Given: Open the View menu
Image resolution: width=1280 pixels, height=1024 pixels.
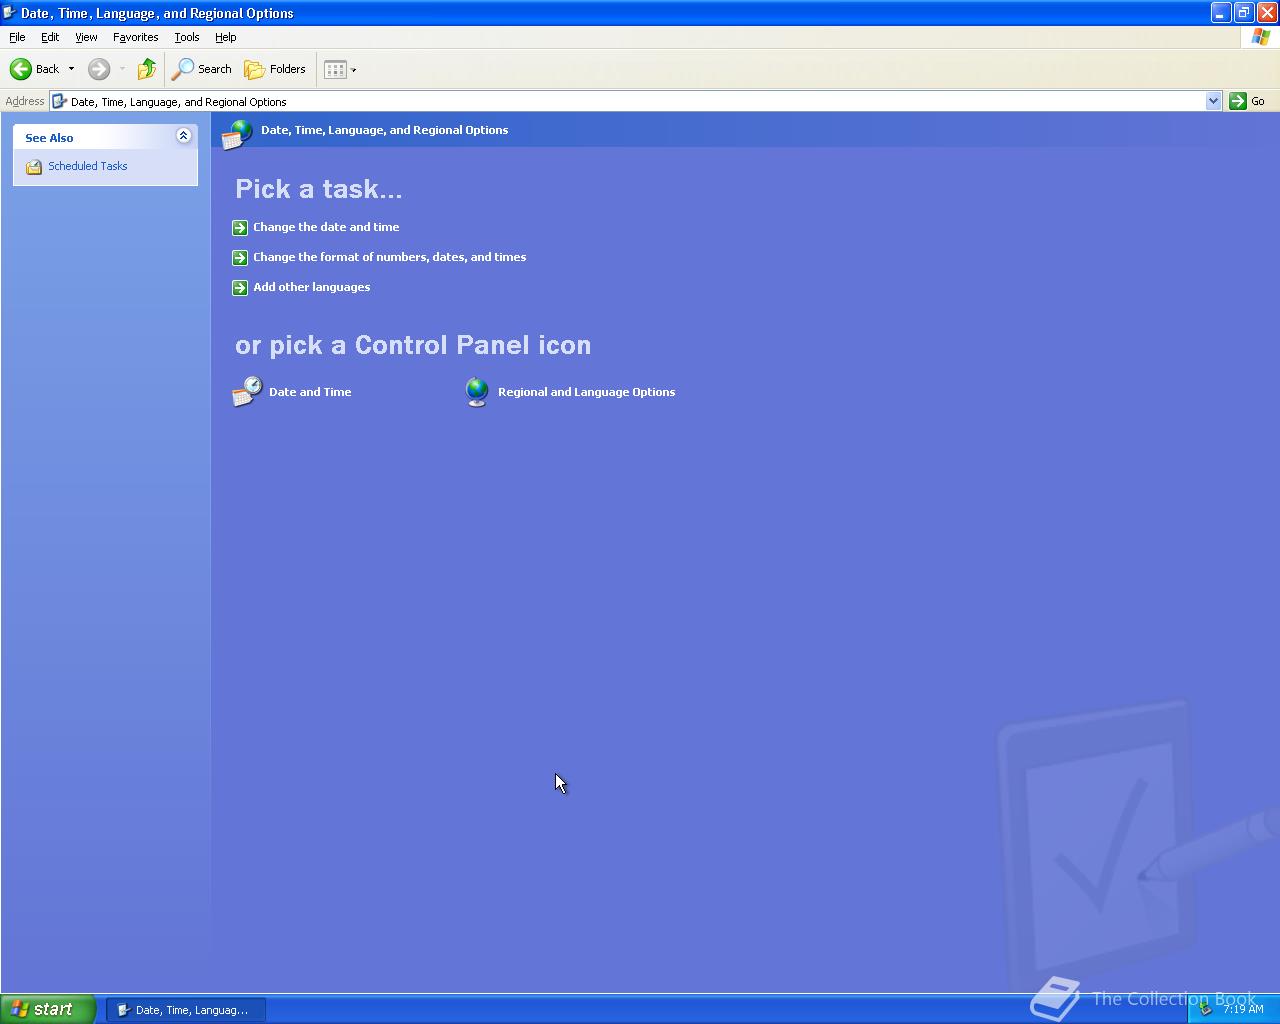Looking at the screenshot, I should [x=86, y=37].
